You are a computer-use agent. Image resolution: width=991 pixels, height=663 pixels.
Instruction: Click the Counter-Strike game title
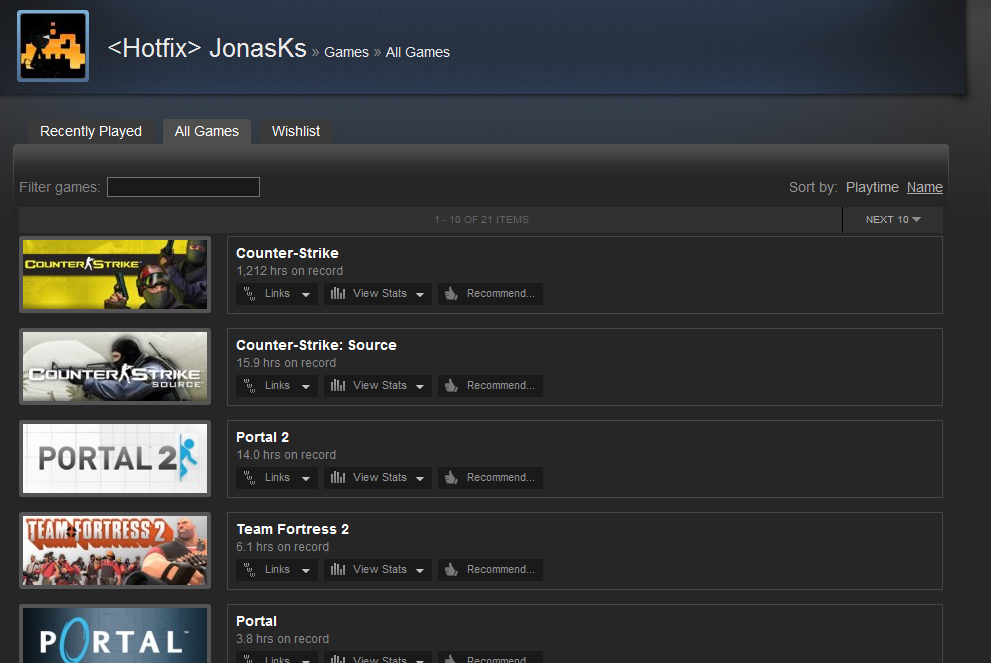point(288,253)
